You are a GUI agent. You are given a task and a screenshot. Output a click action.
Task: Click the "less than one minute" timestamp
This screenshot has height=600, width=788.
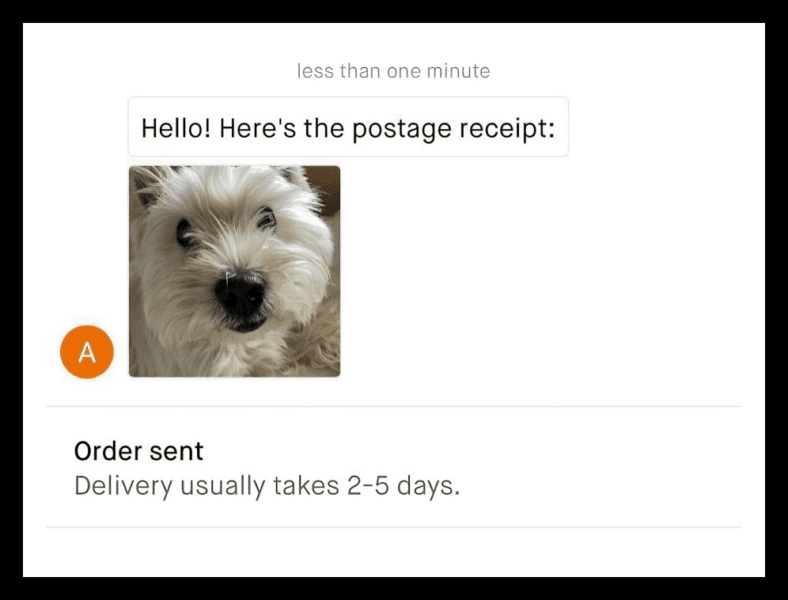tap(393, 71)
